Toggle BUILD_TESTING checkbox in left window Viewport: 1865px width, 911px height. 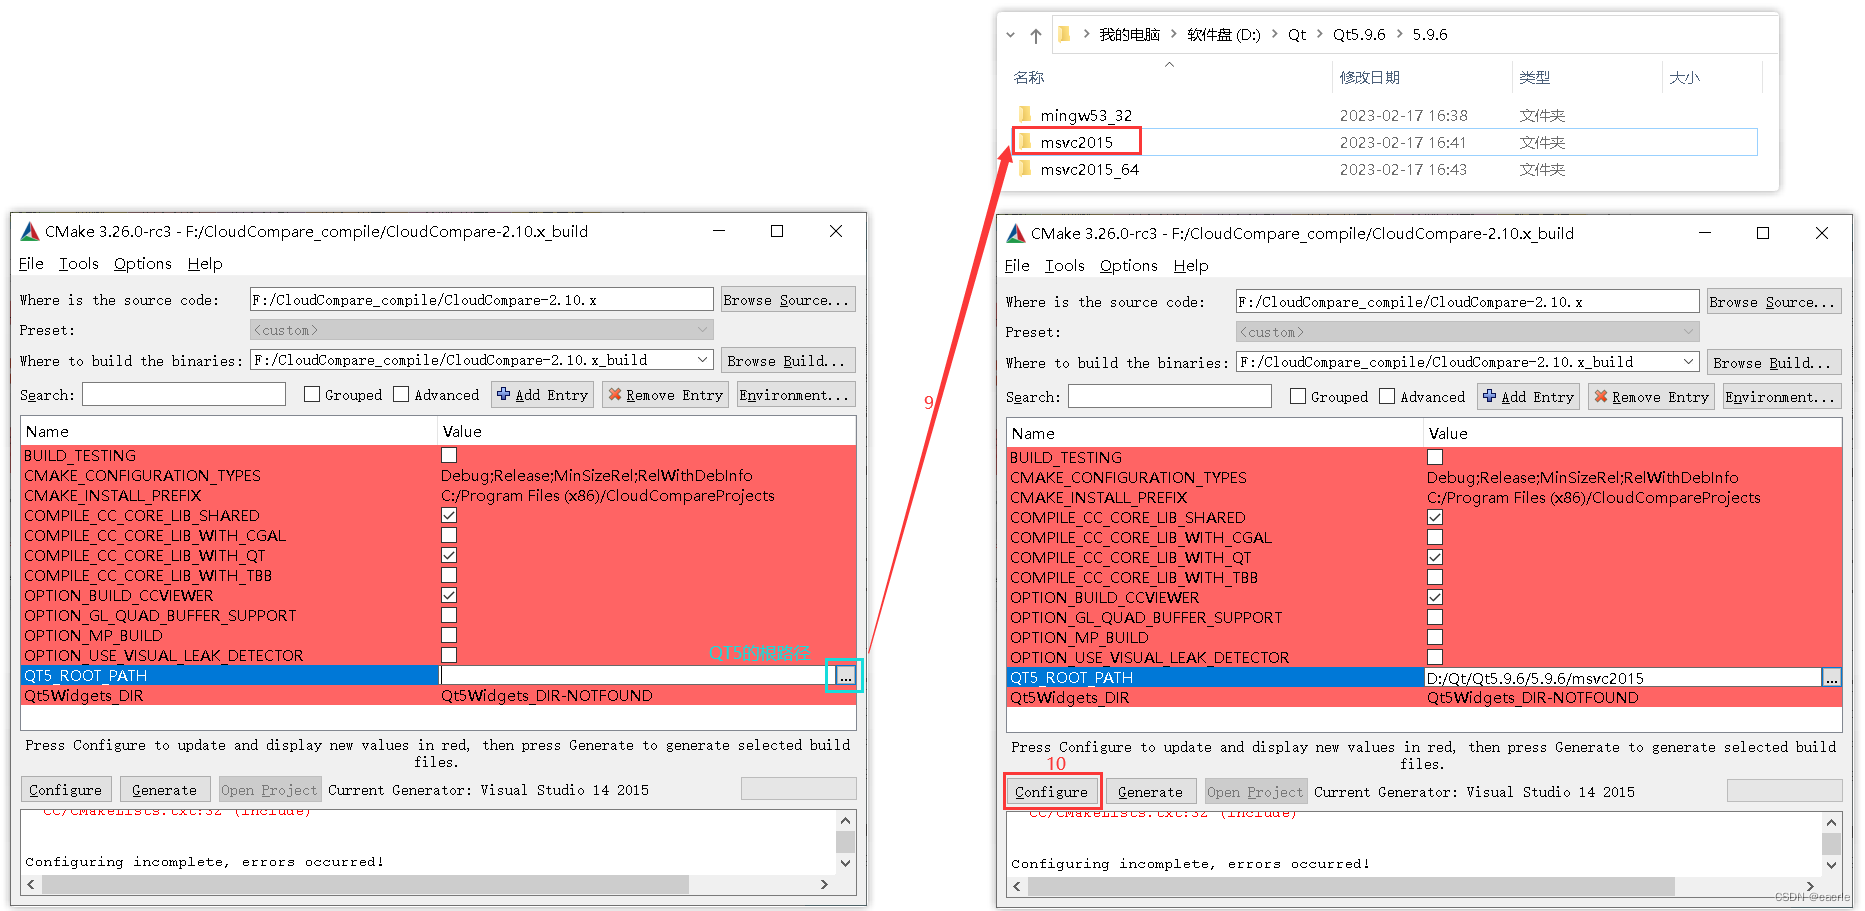[x=449, y=455]
